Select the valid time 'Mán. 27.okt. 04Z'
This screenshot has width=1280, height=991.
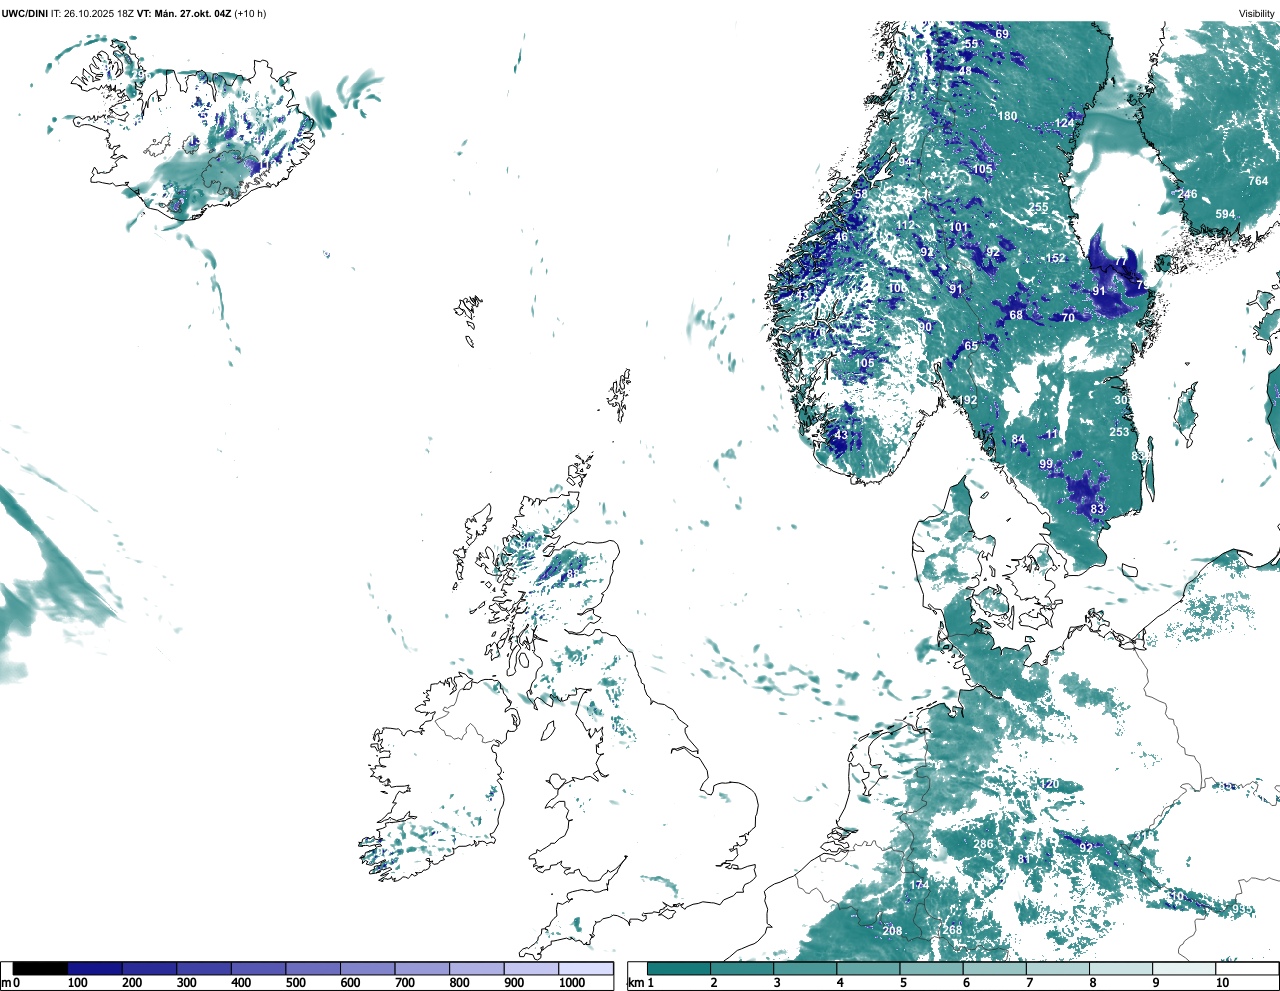tap(193, 14)
